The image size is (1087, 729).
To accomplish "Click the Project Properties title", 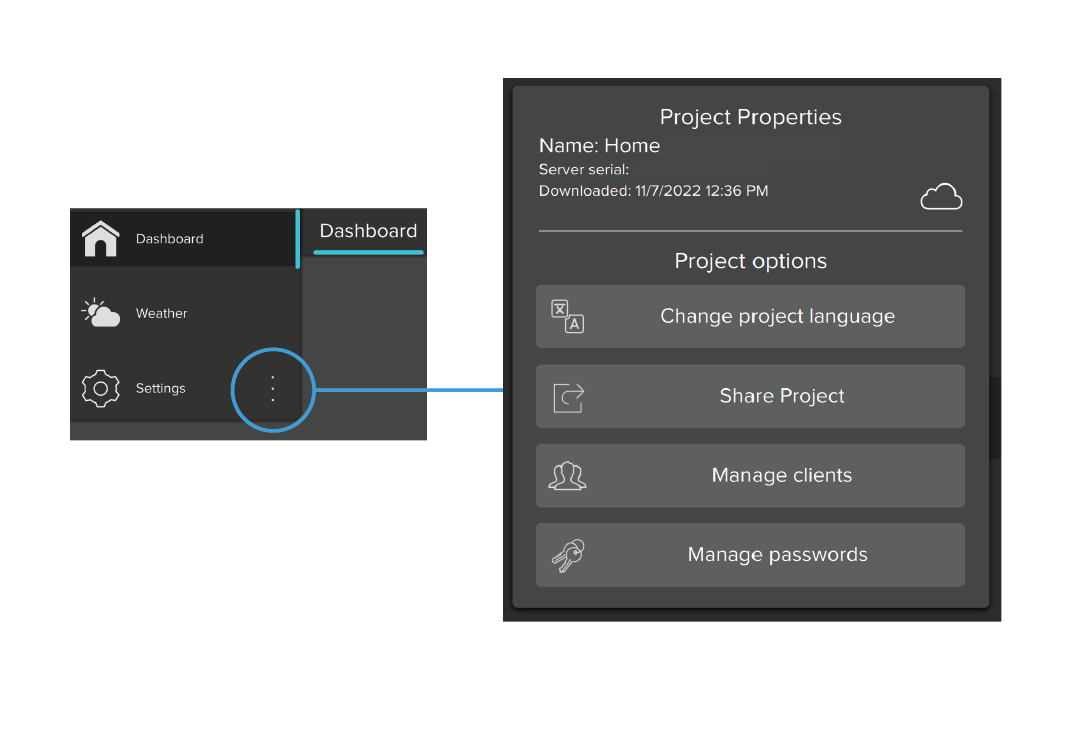I will click(750, 117).
